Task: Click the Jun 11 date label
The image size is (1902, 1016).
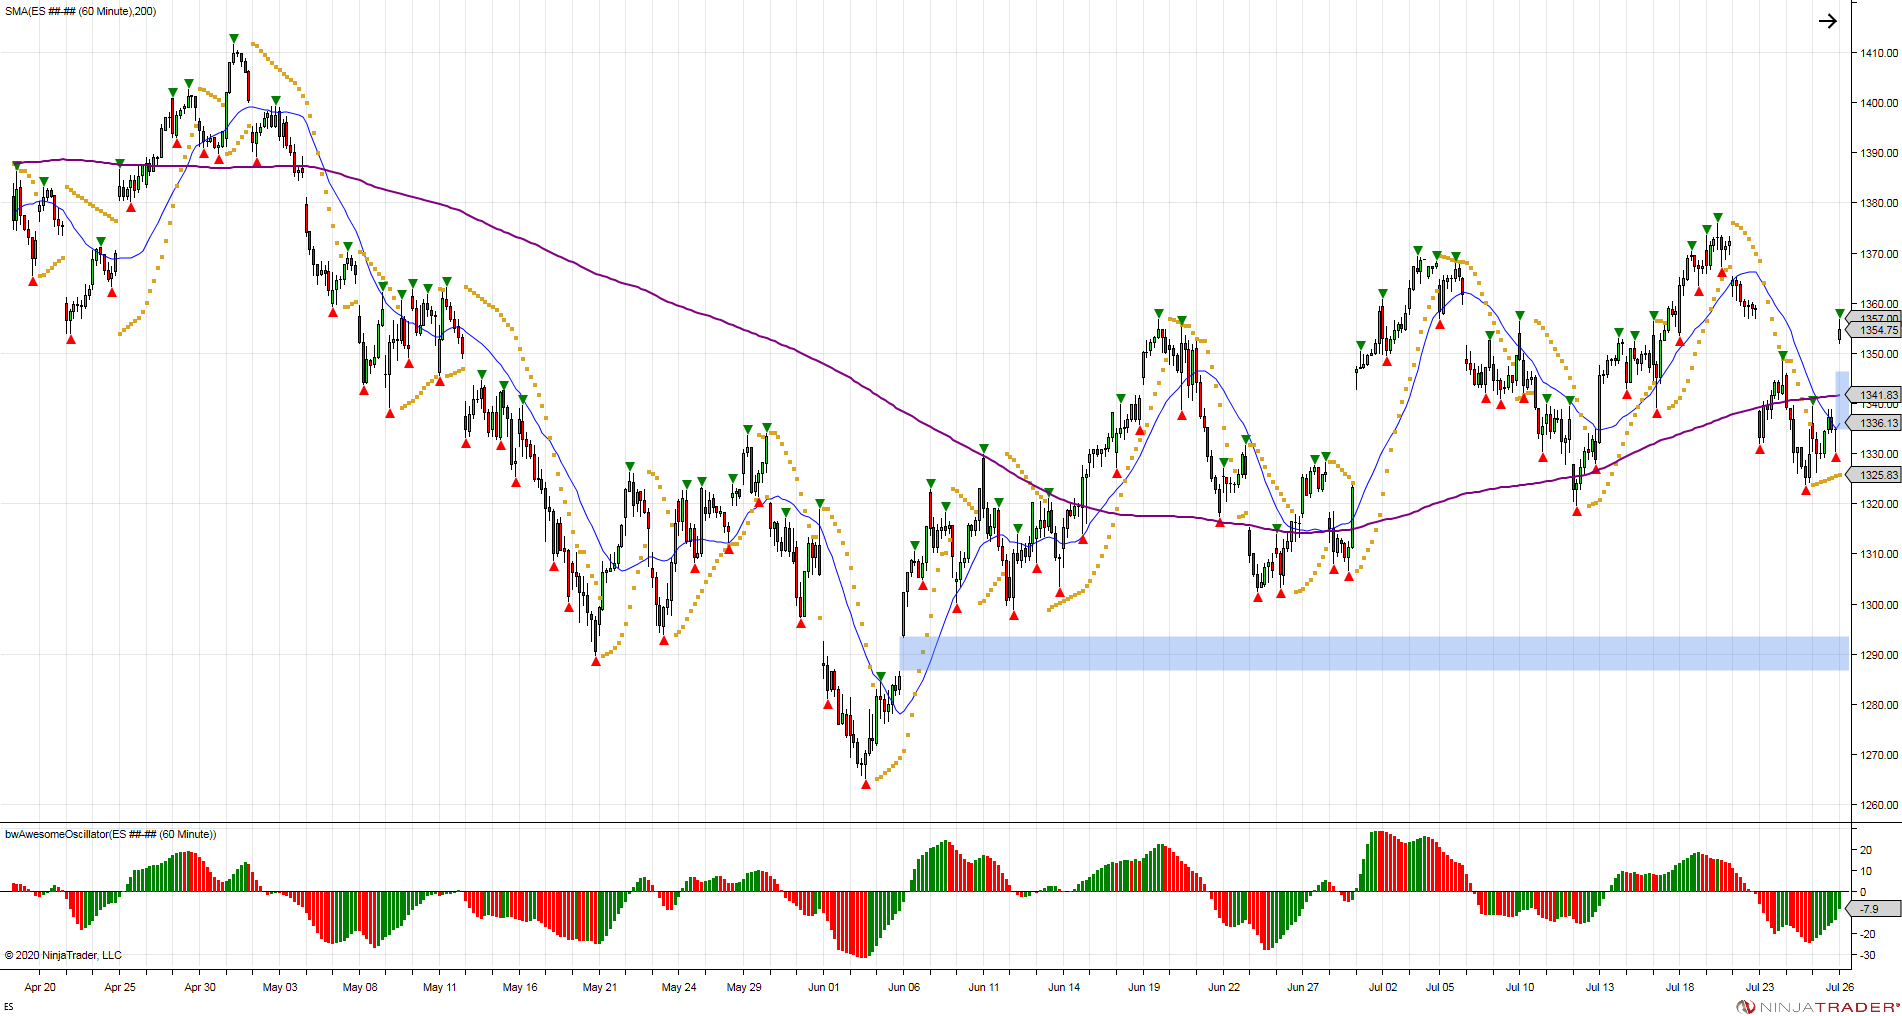Action: coord(984,987)
